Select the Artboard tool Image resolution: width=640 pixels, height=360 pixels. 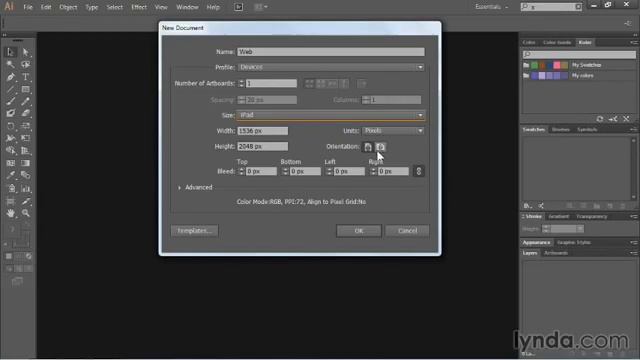[11, 201]
